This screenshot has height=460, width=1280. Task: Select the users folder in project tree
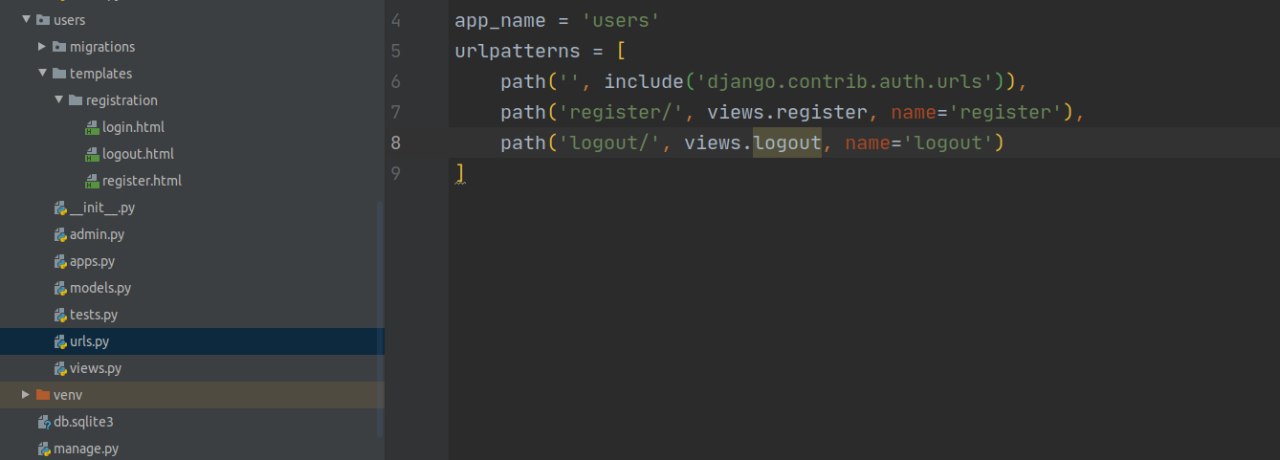69,20
